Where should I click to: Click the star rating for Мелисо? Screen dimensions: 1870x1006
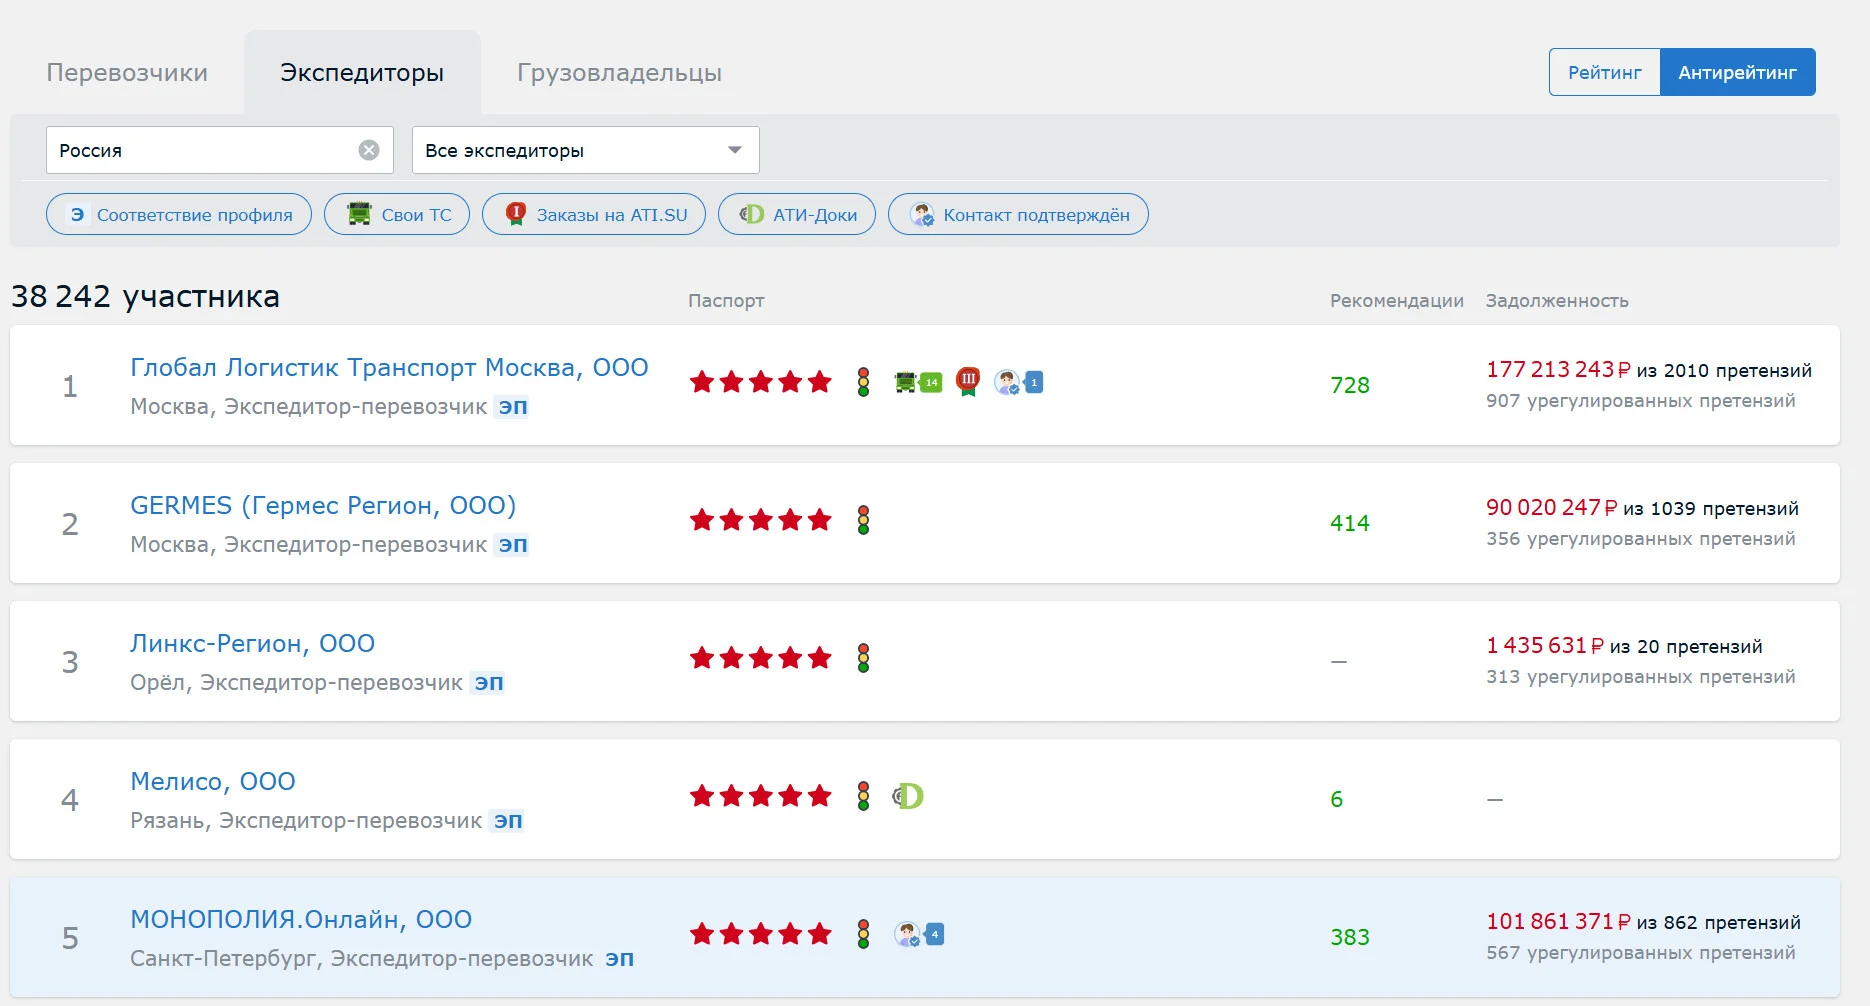tap(761, 796)
